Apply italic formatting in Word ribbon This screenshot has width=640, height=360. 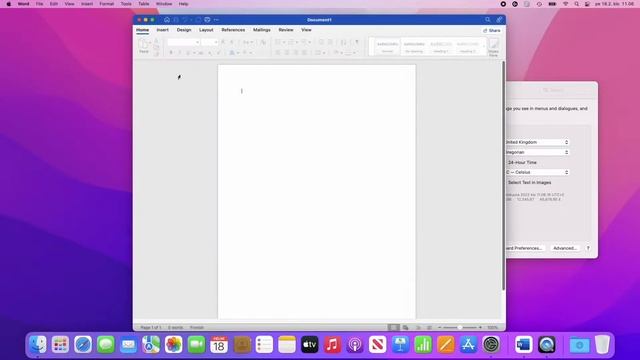[x=180, y=53]
